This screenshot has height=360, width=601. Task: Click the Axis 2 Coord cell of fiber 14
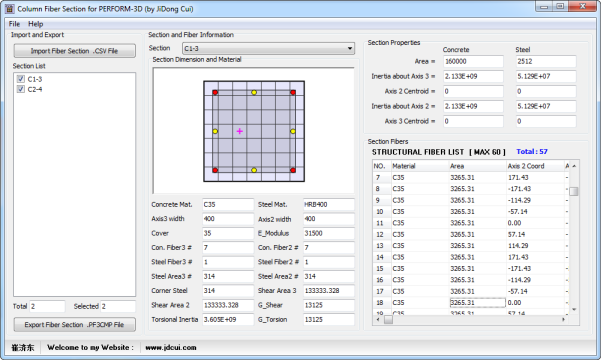[535, 257]
